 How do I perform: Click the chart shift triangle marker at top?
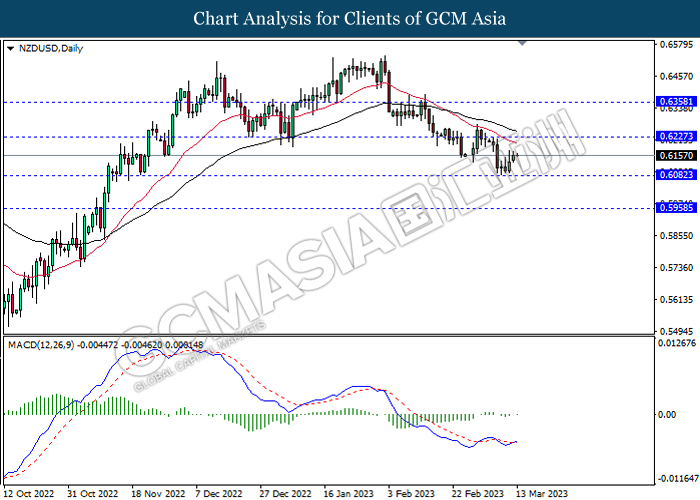pos(523,43)
